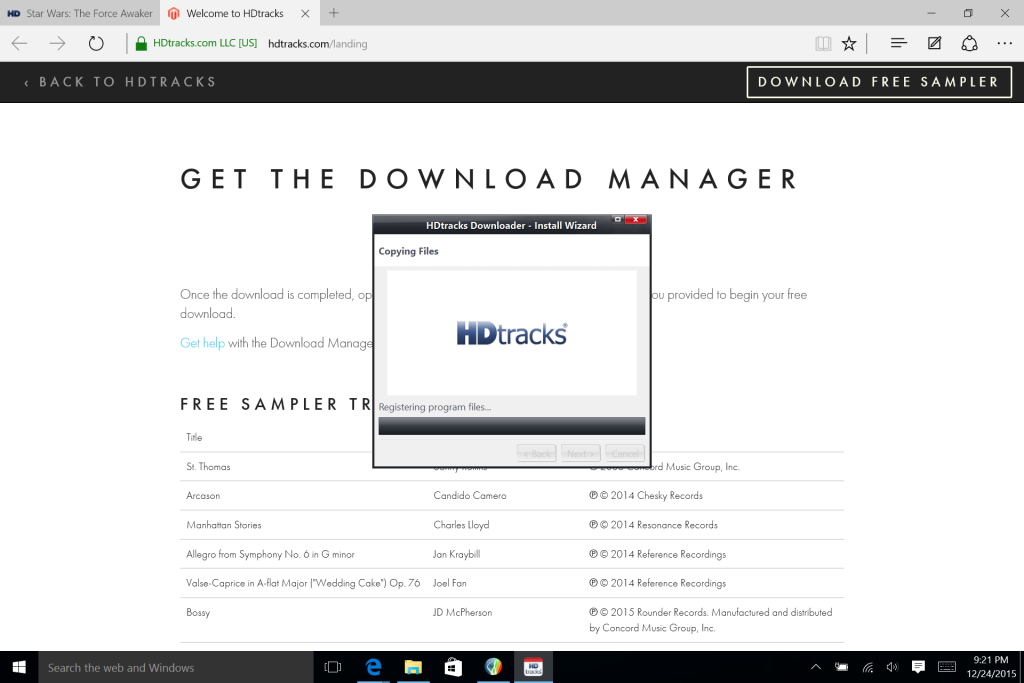Open a new browser tab

(334, 13)
